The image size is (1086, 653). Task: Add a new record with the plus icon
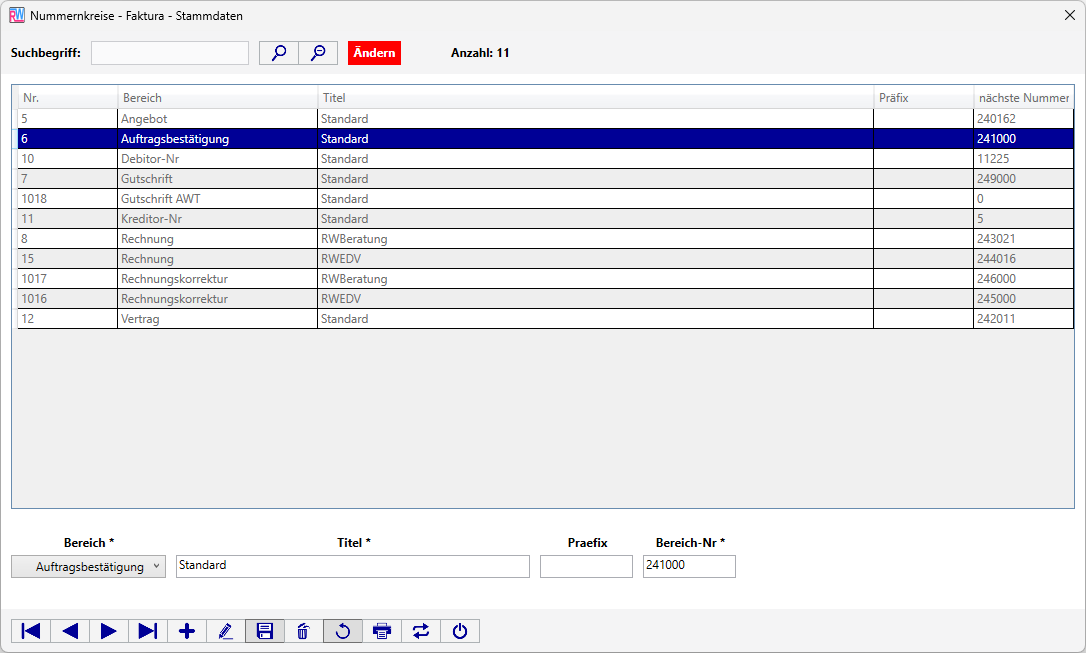pyautogui.click(x=187, y=631)
